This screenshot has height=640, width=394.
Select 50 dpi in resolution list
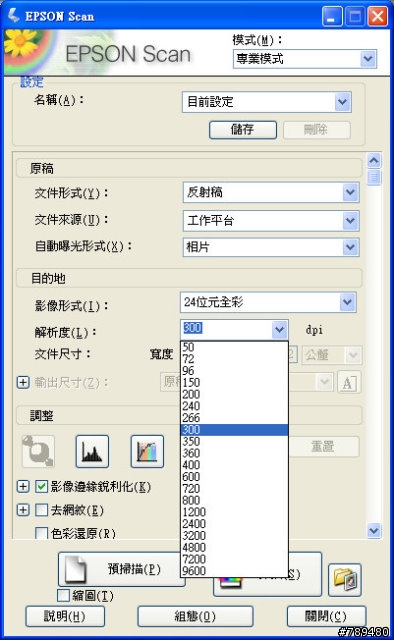click(234, 347)
